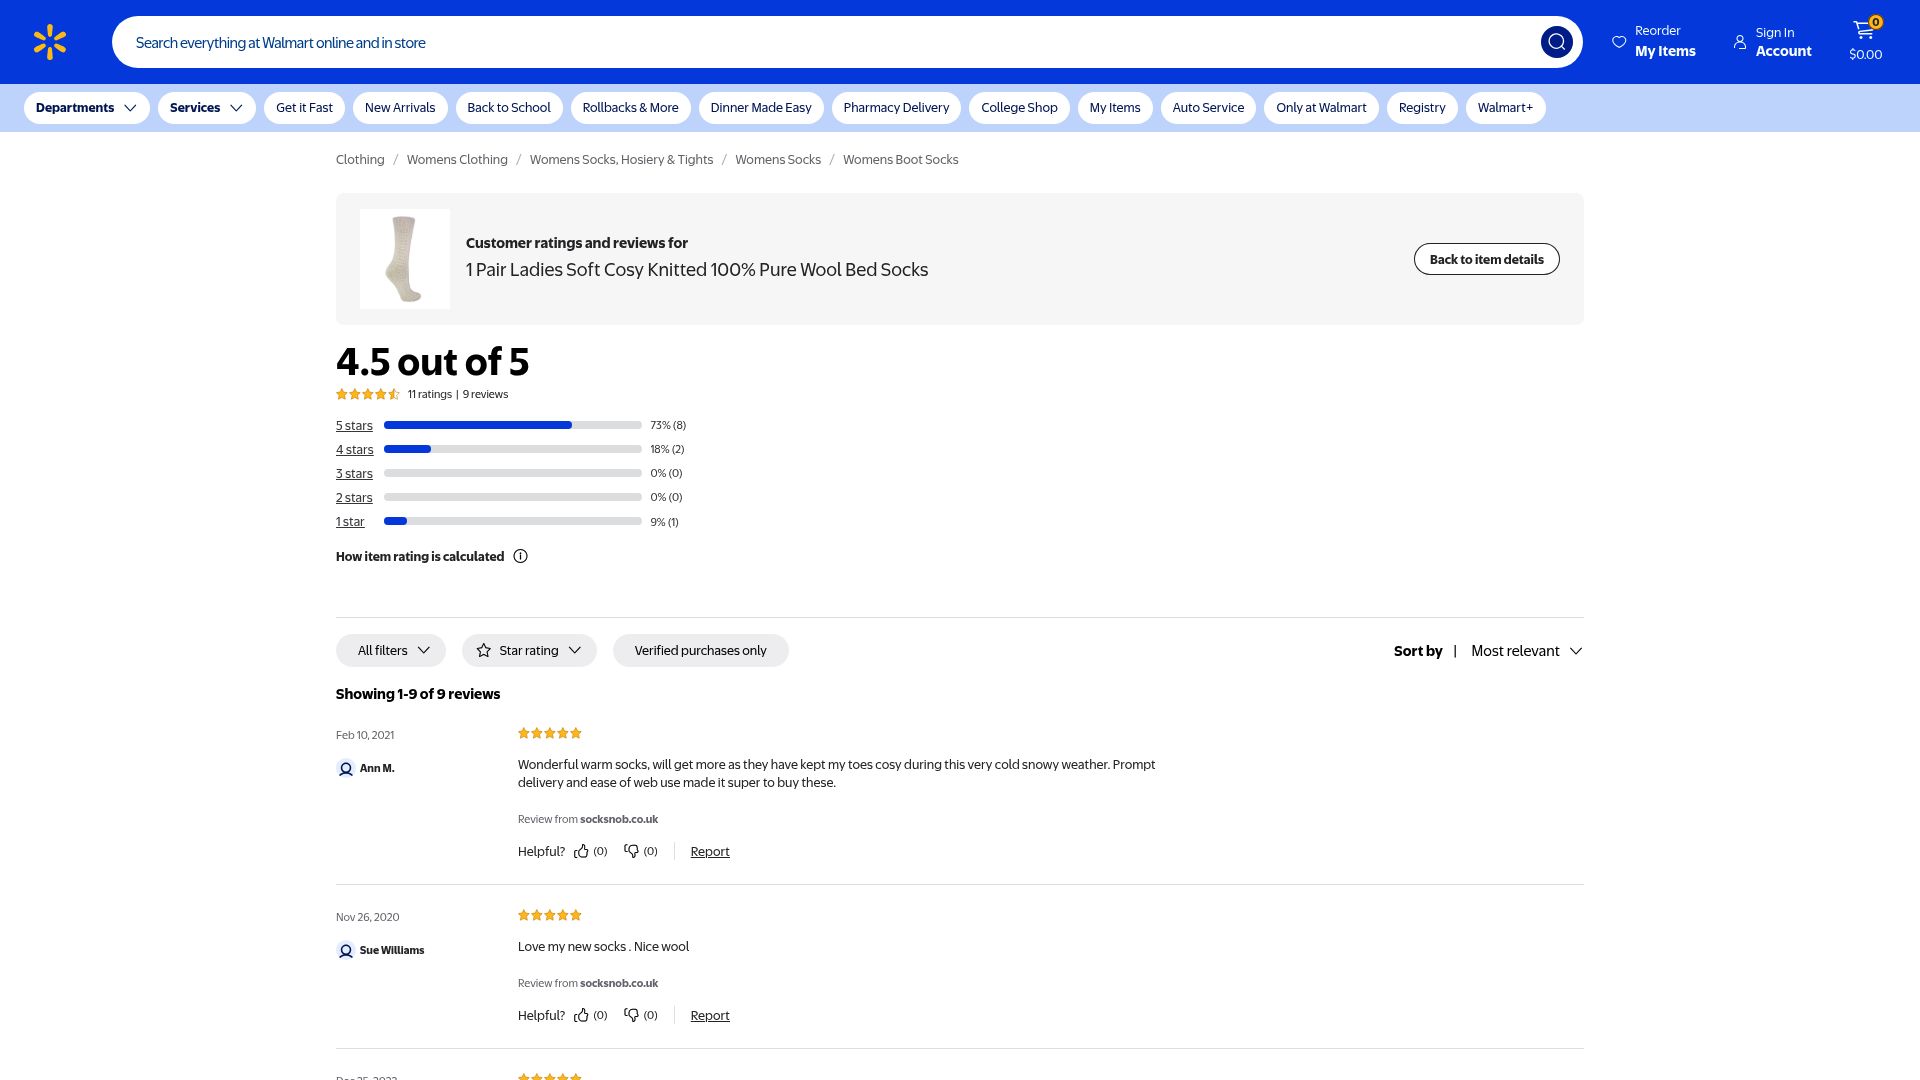Thumbs down Ann M.'s review

click(631, 851)
